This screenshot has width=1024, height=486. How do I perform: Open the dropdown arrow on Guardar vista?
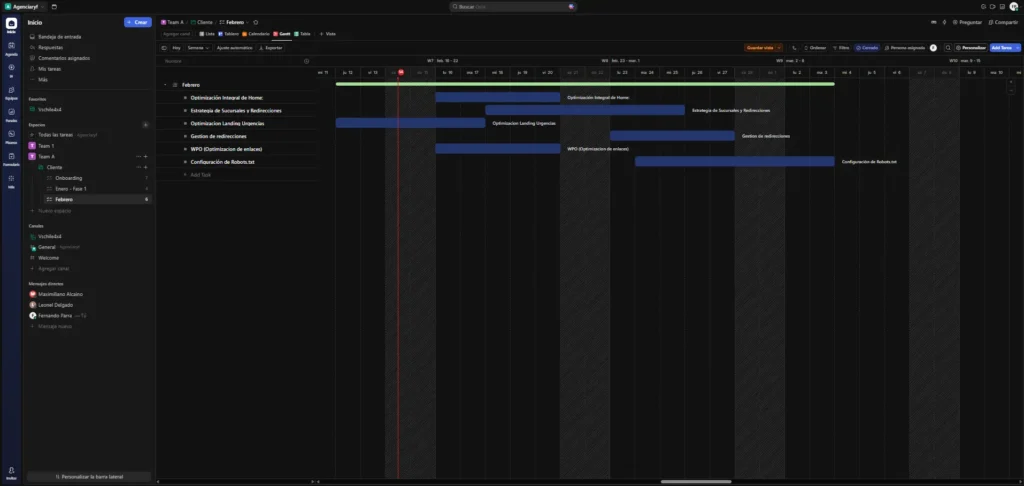(x=778, y=48)
